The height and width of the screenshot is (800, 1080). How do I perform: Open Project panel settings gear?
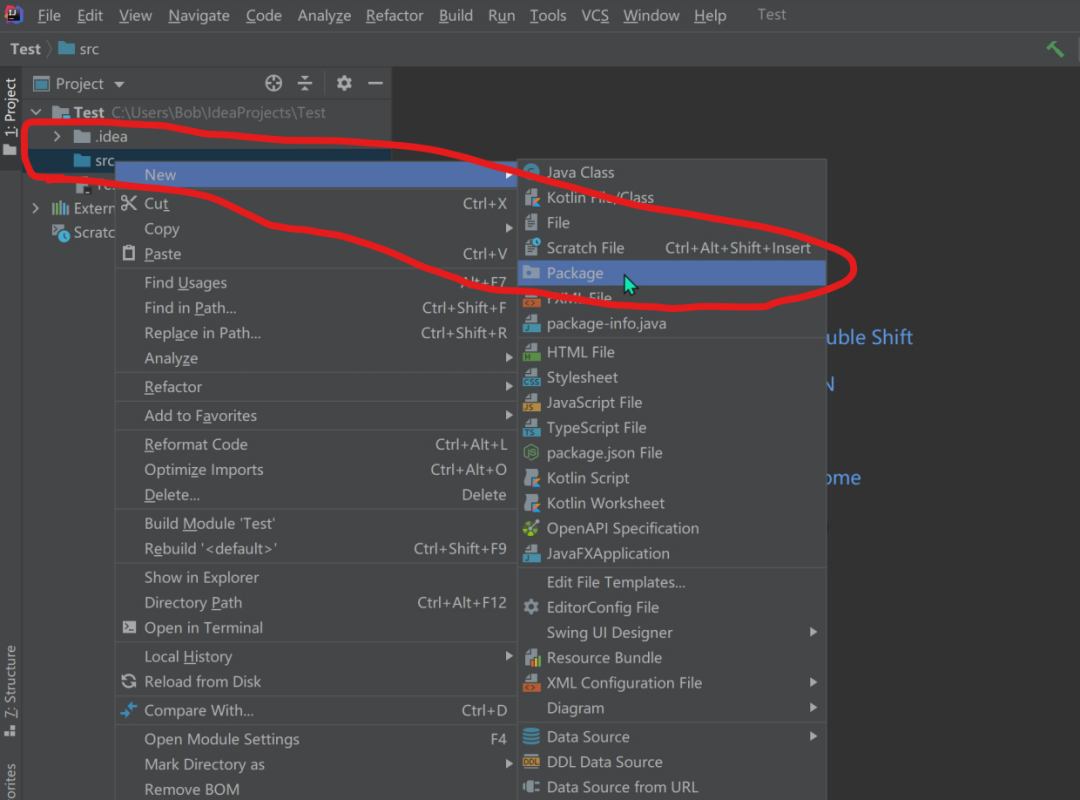[x=344, y=83]
